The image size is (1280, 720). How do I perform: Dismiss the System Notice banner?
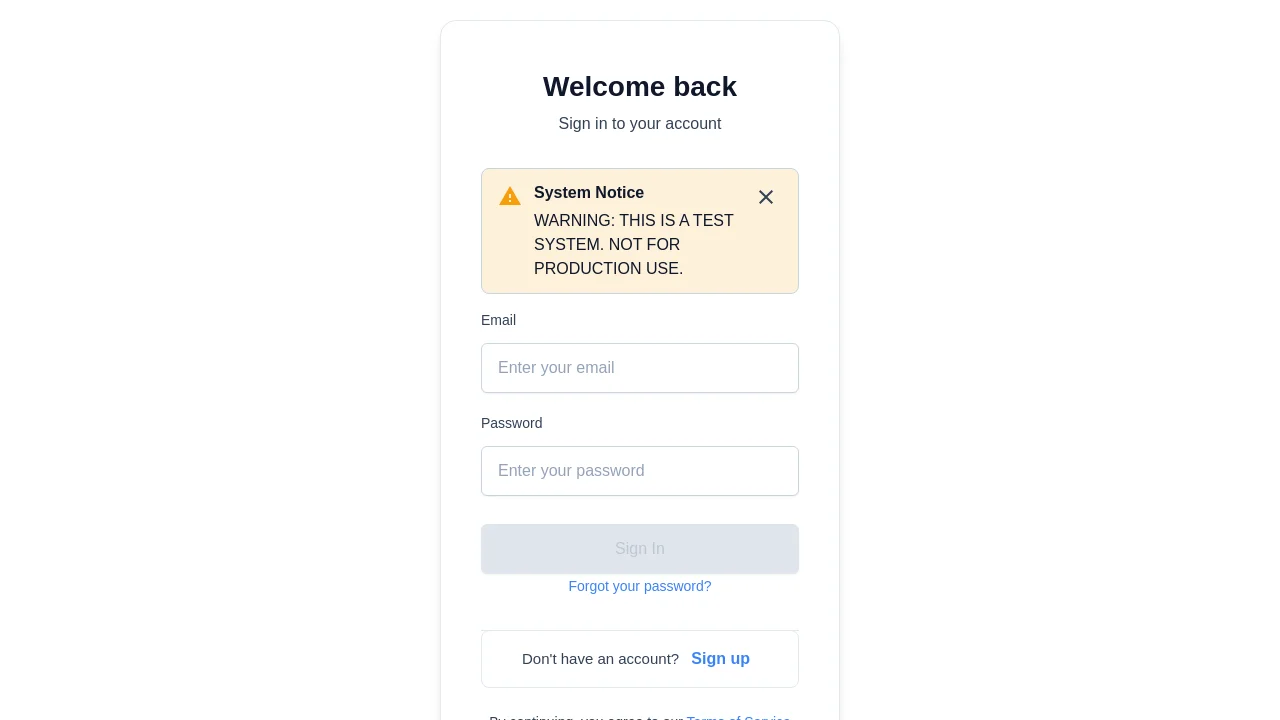click(x=766, y=197)
